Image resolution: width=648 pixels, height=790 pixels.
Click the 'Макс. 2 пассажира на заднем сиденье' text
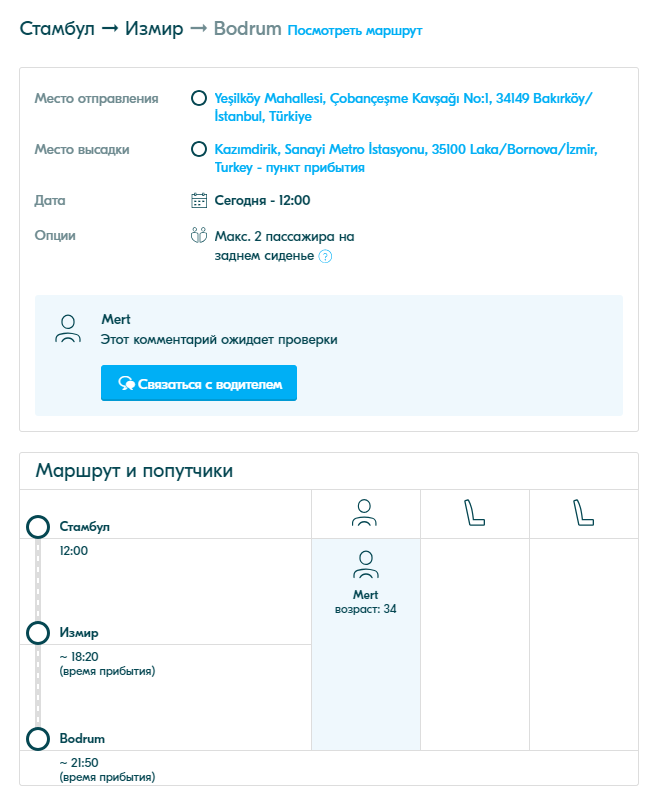(x=284, y=246)
